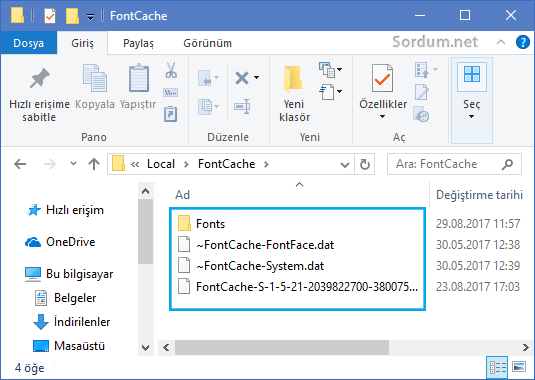Screen dimensions: 535x380
Task: Click the easy access icon
Action: (x=327, y=92)
